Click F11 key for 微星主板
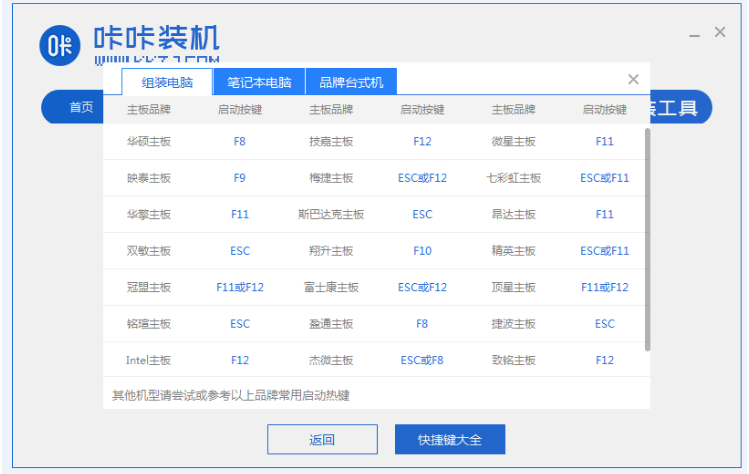Screen dimensions: 749x474 pos(604,142)
